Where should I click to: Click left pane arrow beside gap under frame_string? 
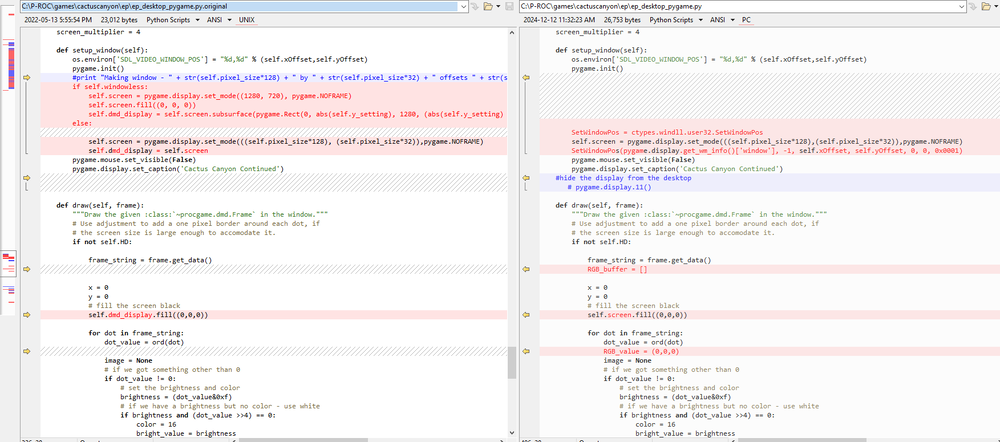pos(27,269)
